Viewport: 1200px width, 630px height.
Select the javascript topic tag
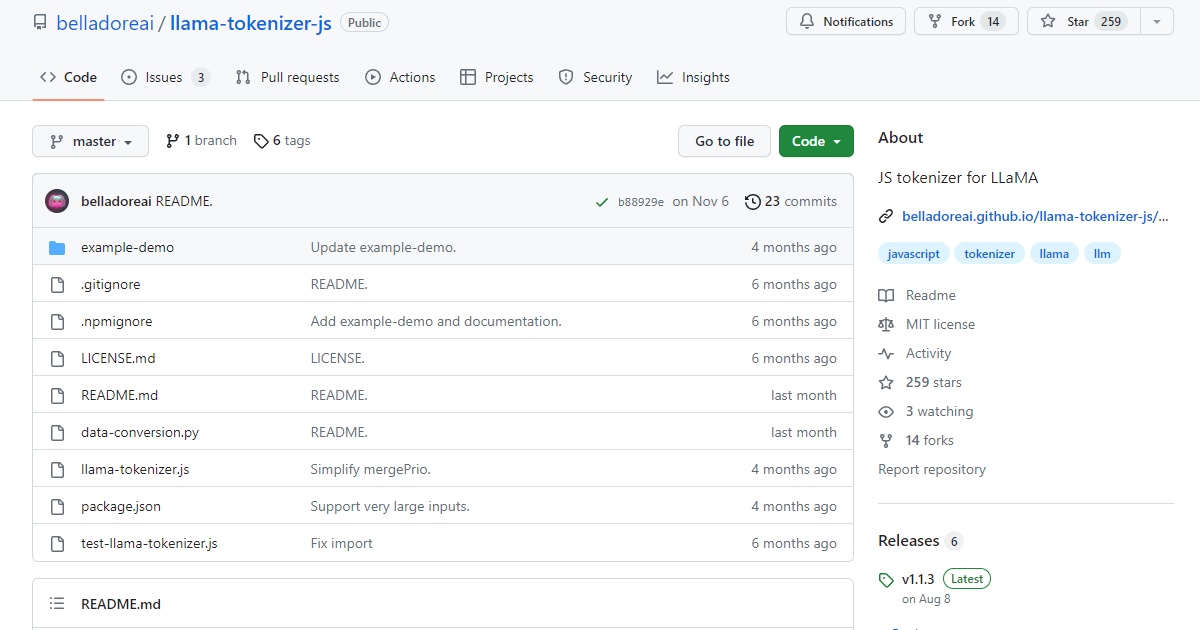tap(914, 254)
